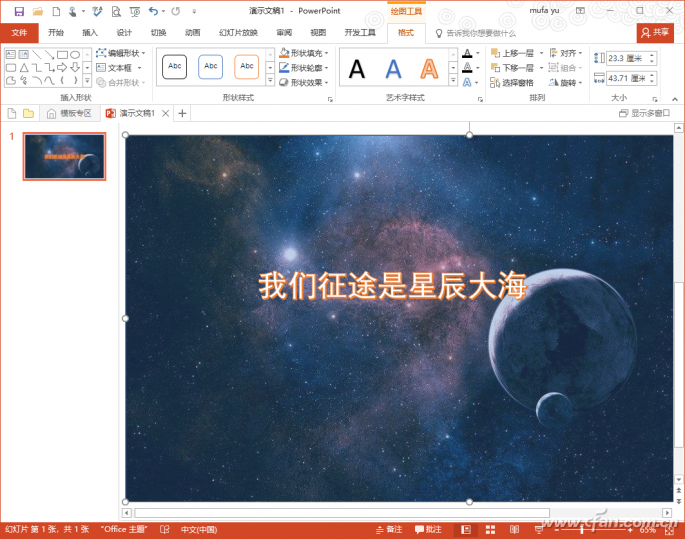Toggle normal view button in status bar
Viewport: 685px width, 539px height.
[466, 530]
